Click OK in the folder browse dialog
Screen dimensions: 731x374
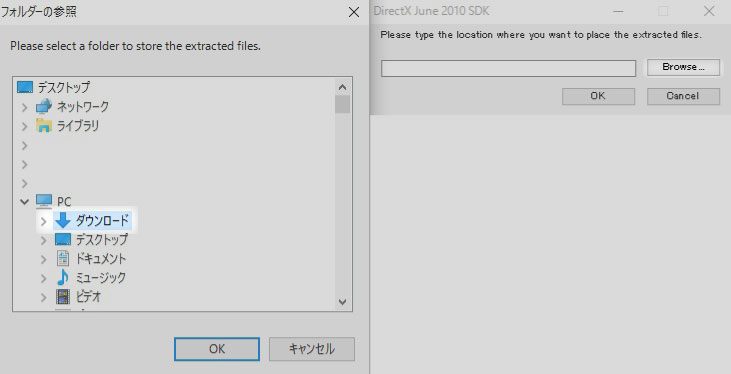tap(217, 349)
